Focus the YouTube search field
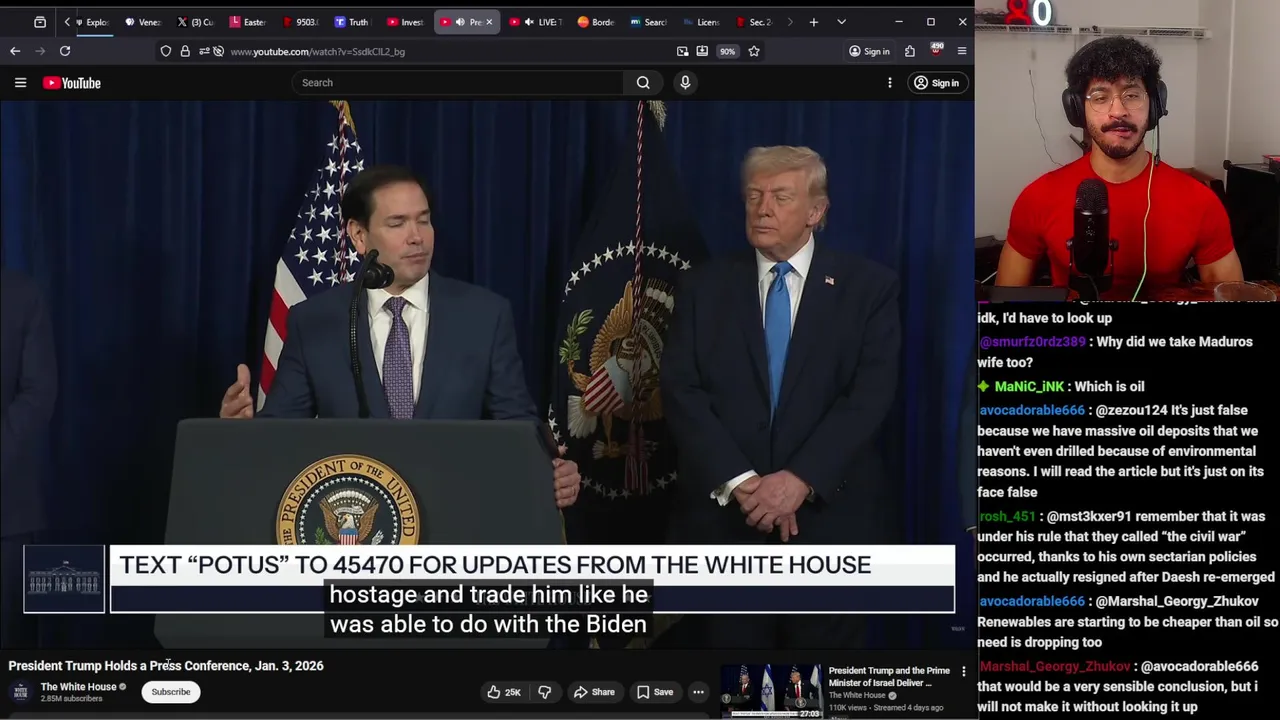This screenshot has height=720, width=1280. coord(459,83)
